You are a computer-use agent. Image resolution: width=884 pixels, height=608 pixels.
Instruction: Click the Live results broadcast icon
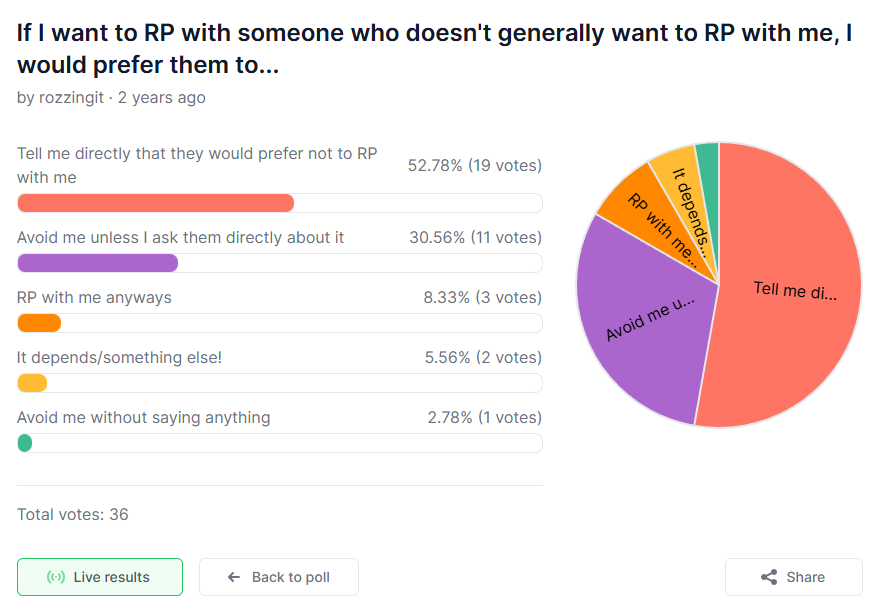click(56, 577)
